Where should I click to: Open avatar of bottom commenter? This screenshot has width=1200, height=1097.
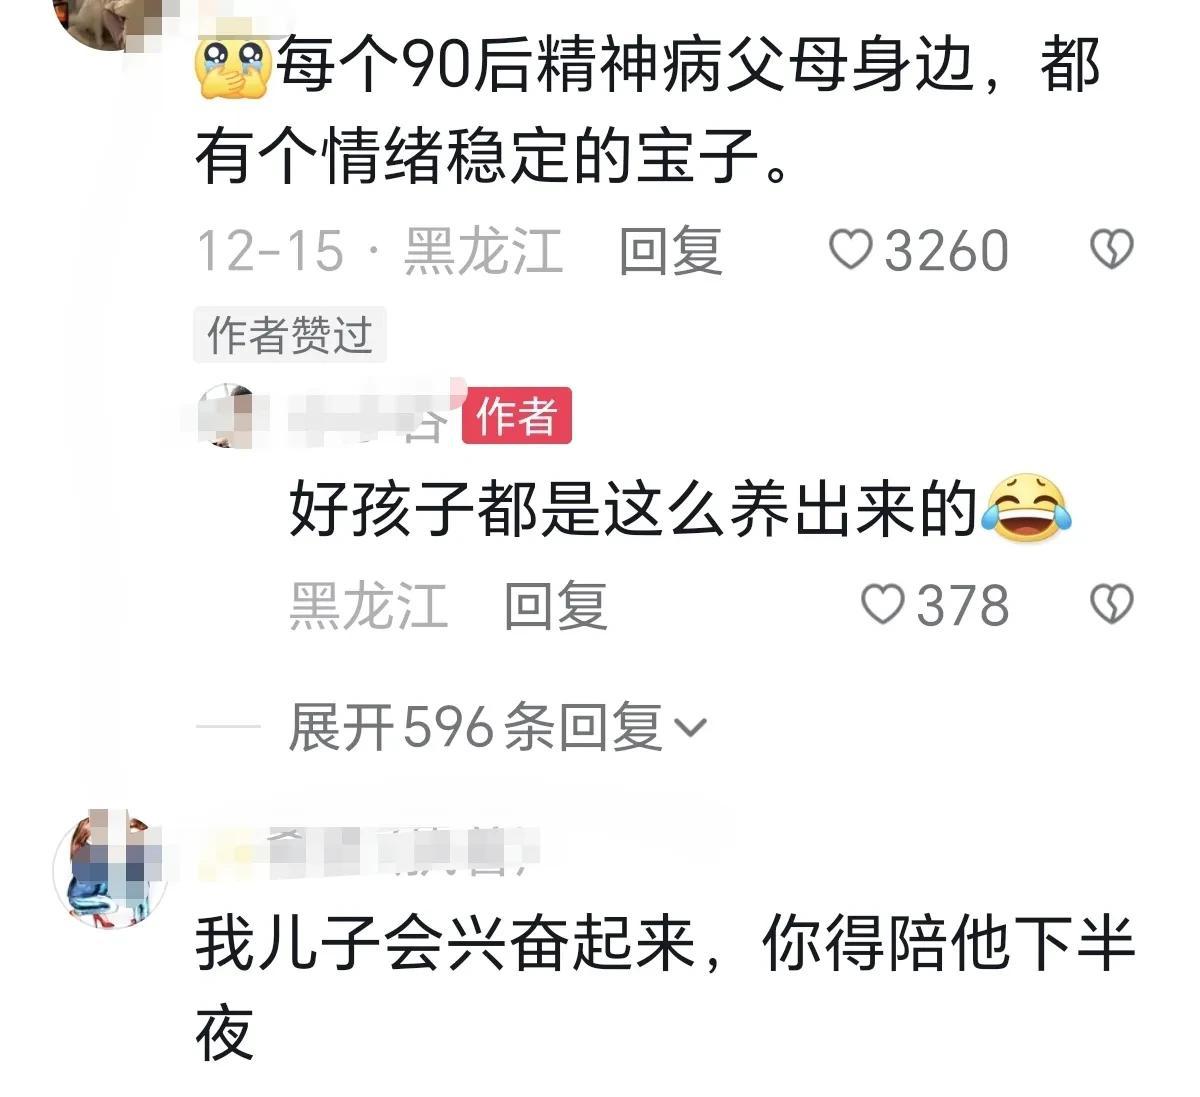tap(110, 868)
